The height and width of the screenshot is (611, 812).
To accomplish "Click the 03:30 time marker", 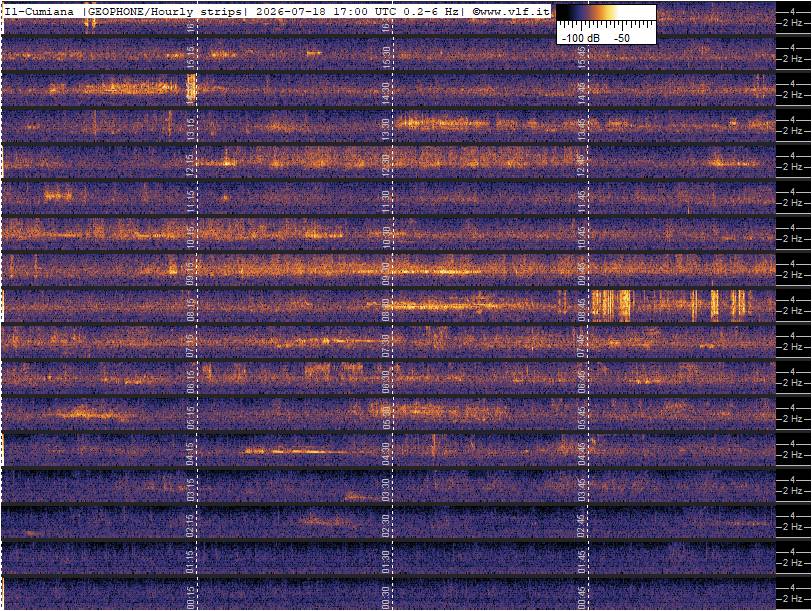I will pos(386,490).
